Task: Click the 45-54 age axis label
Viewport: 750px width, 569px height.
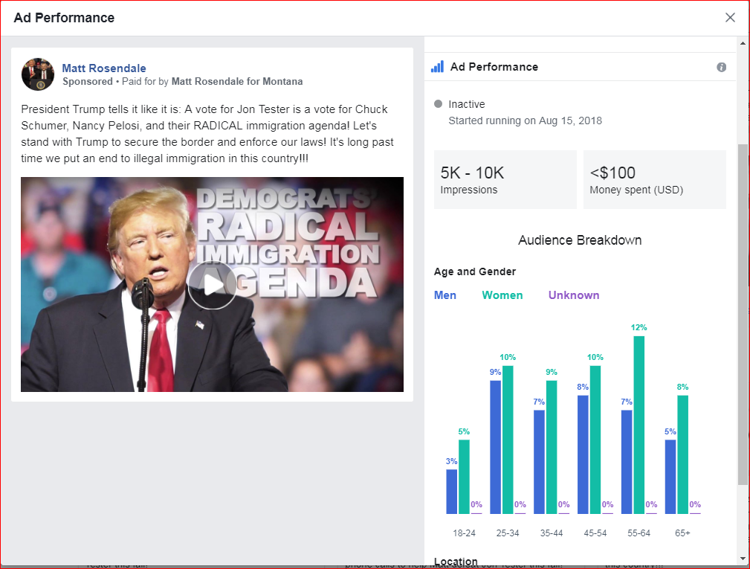Action: click(595, 533)
